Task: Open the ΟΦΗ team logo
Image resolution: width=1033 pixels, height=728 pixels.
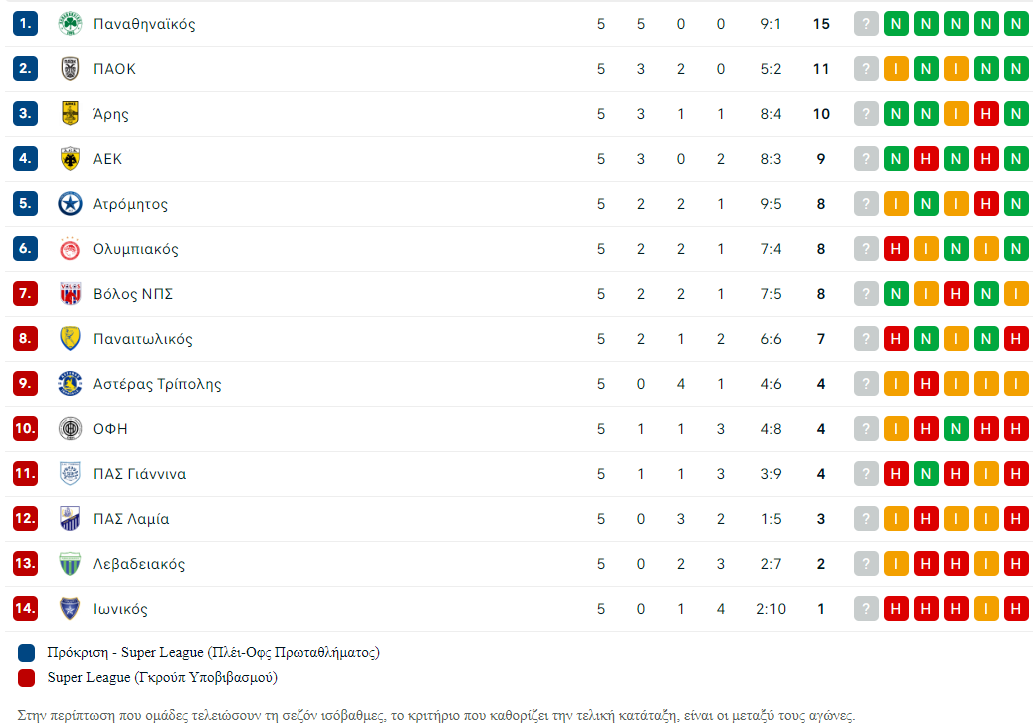Action: pyautogui.click(x=70, y=428)
